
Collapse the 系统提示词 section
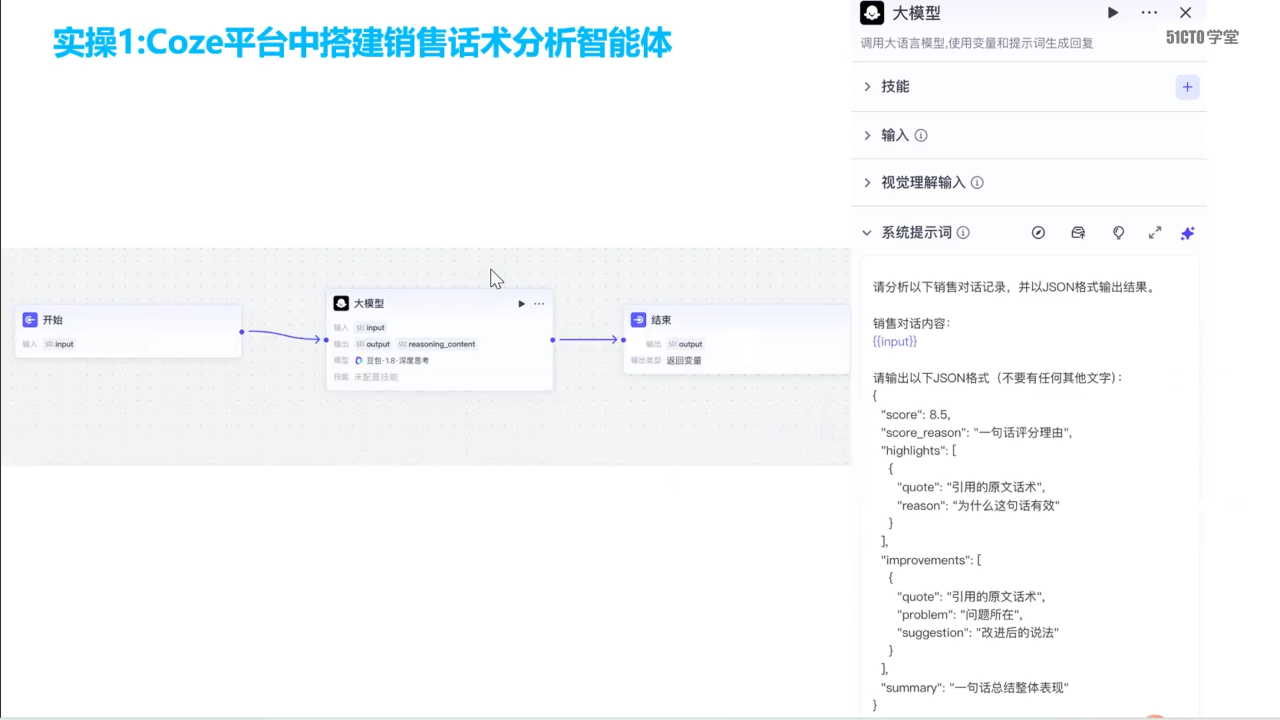point(867,233)
